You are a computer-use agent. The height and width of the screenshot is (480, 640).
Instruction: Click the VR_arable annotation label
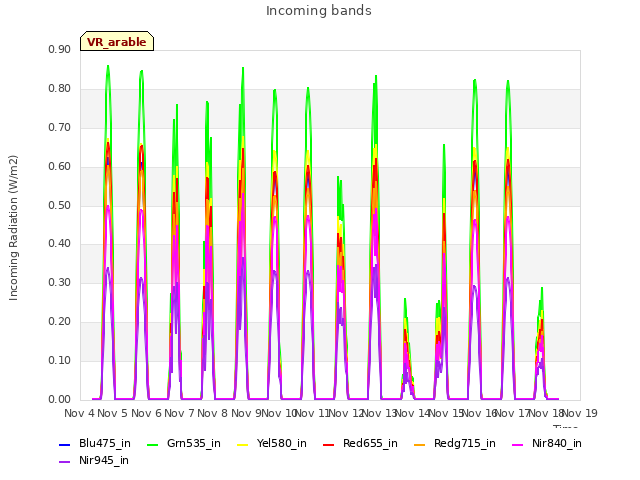[117, 42]
